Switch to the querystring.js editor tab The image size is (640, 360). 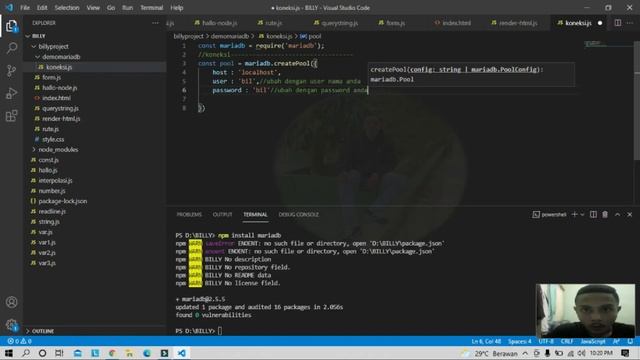pyautogui.click(x=336, y=23)
